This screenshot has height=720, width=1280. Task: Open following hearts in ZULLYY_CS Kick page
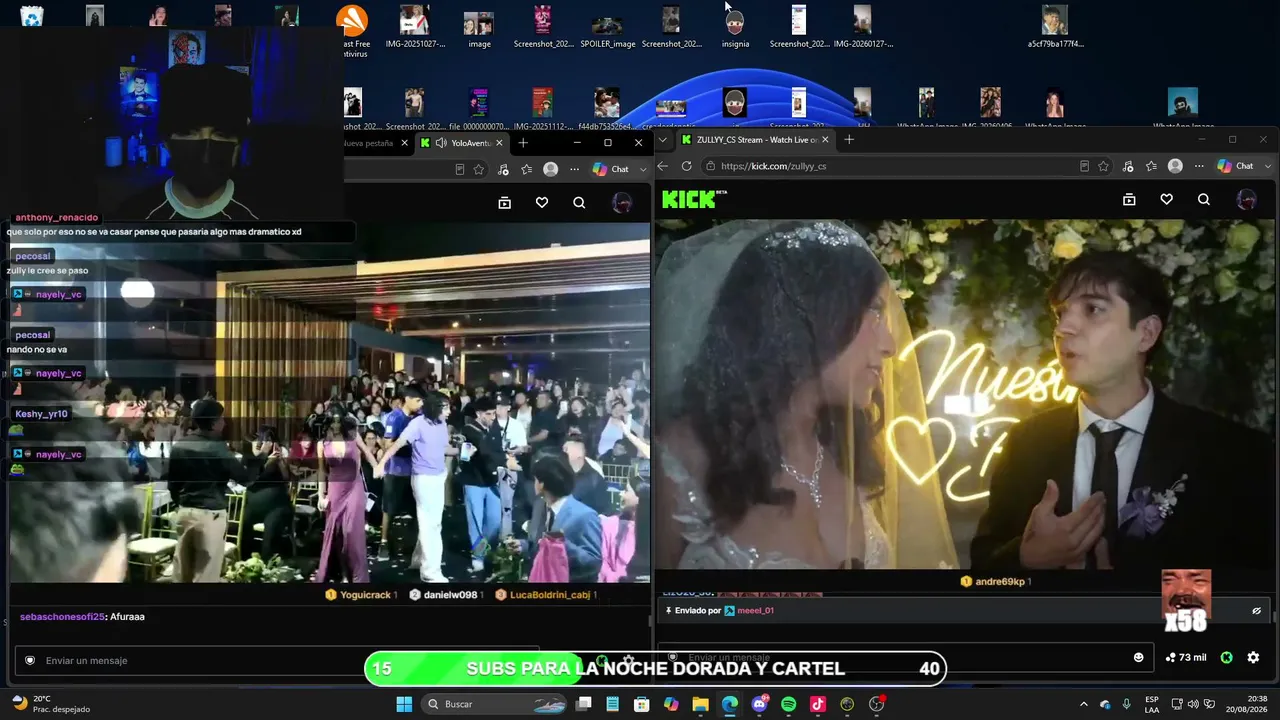tap(1166, 200)
